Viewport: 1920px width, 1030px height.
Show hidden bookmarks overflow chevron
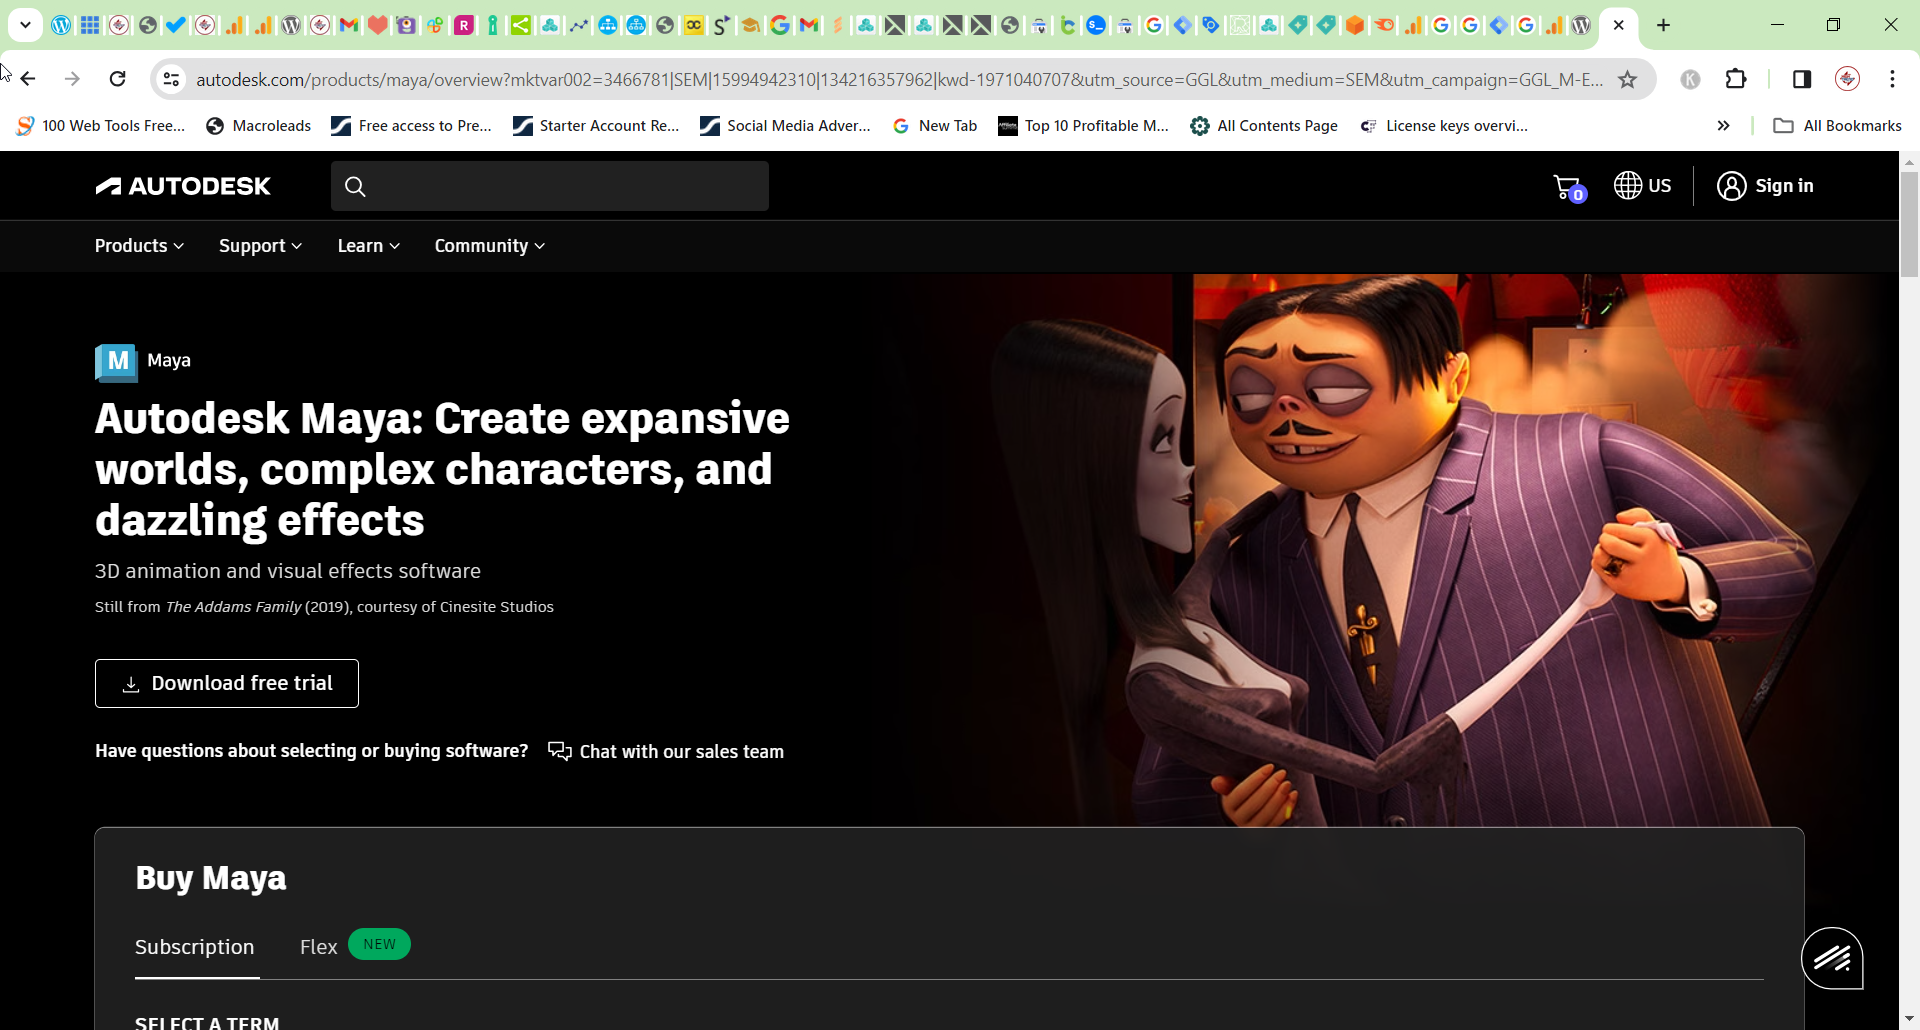[1723, 125]
